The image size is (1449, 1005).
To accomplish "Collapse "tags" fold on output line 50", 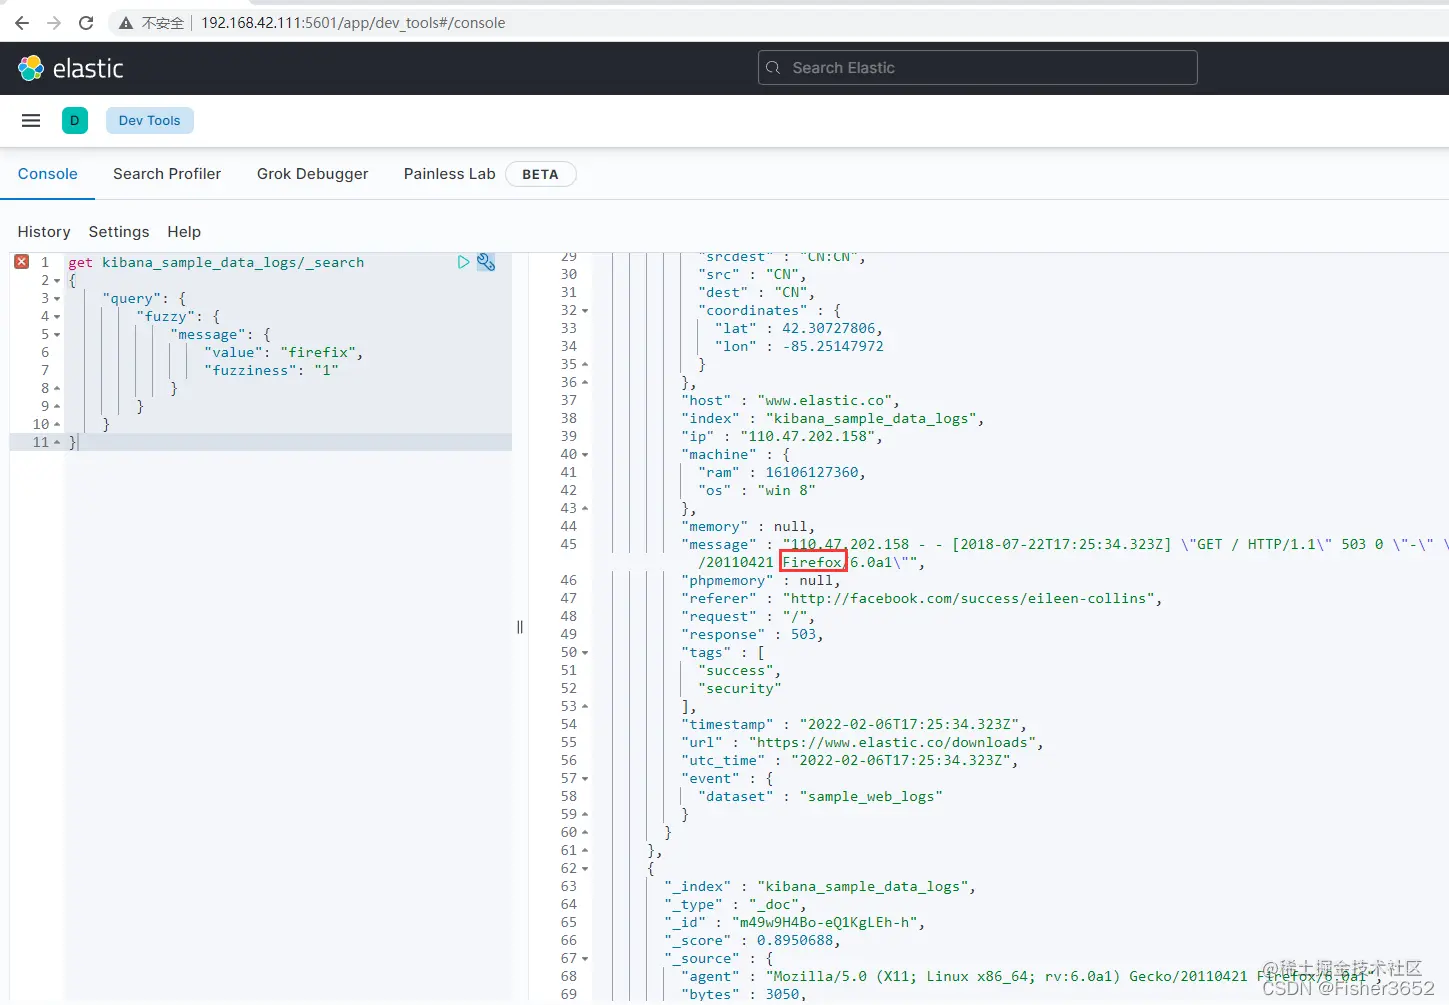I will [585, 653].
